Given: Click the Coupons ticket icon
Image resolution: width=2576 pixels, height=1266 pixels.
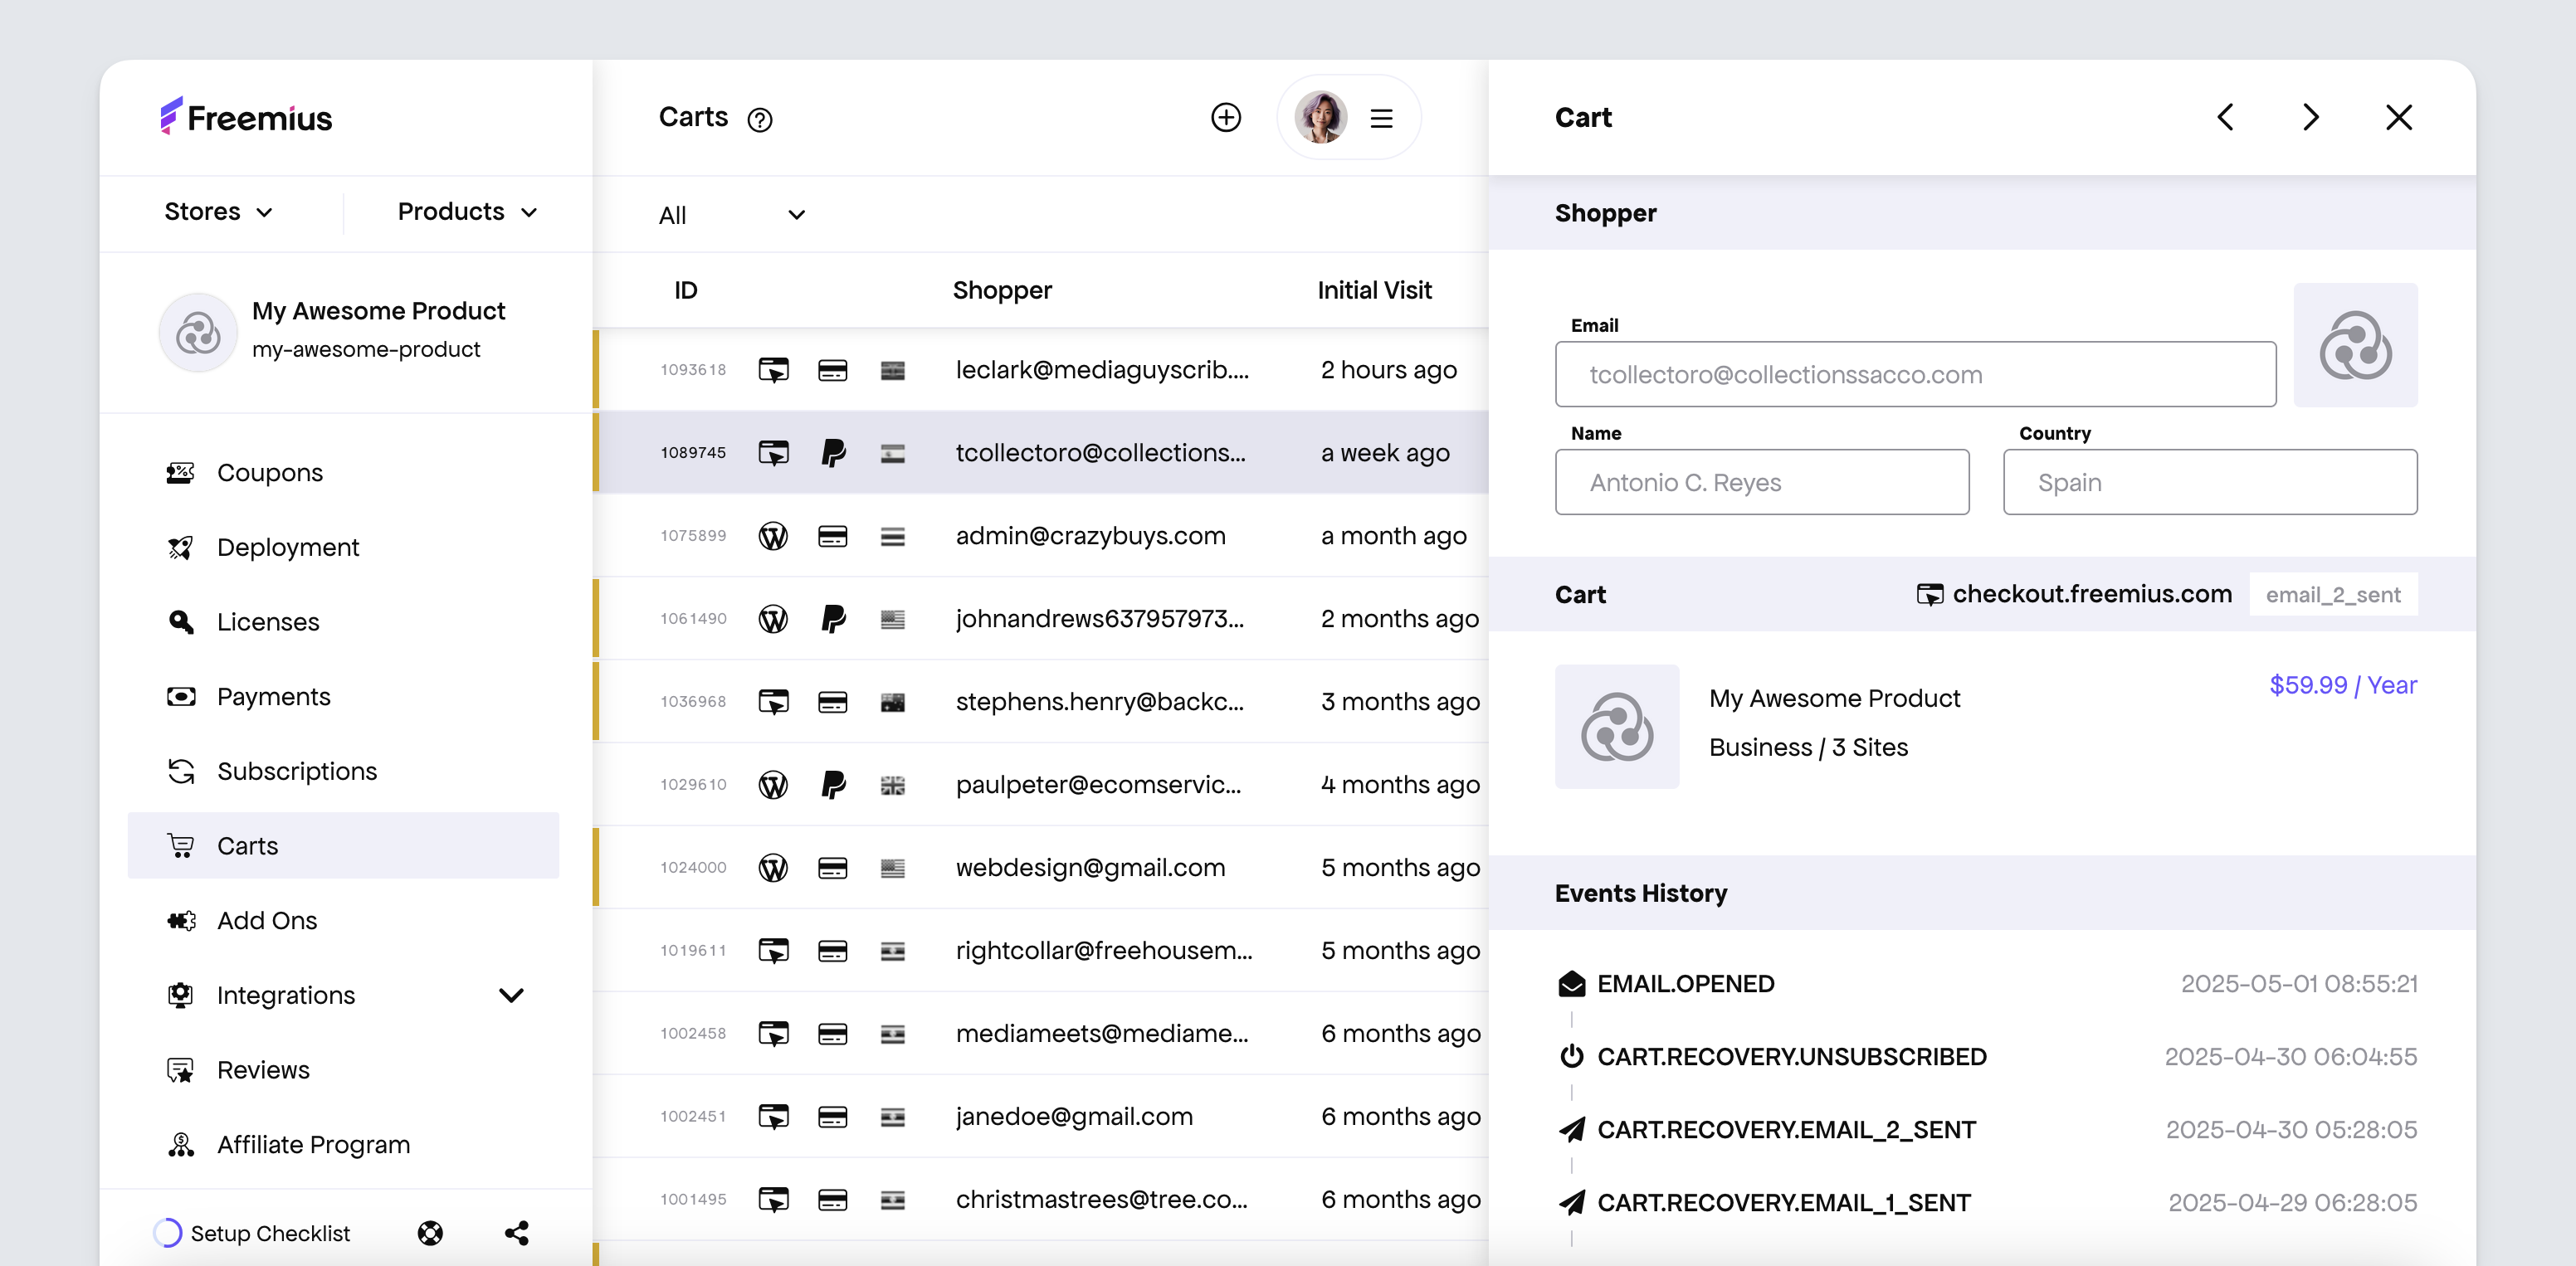Looking at the screenshot, I should click(181, 472).
